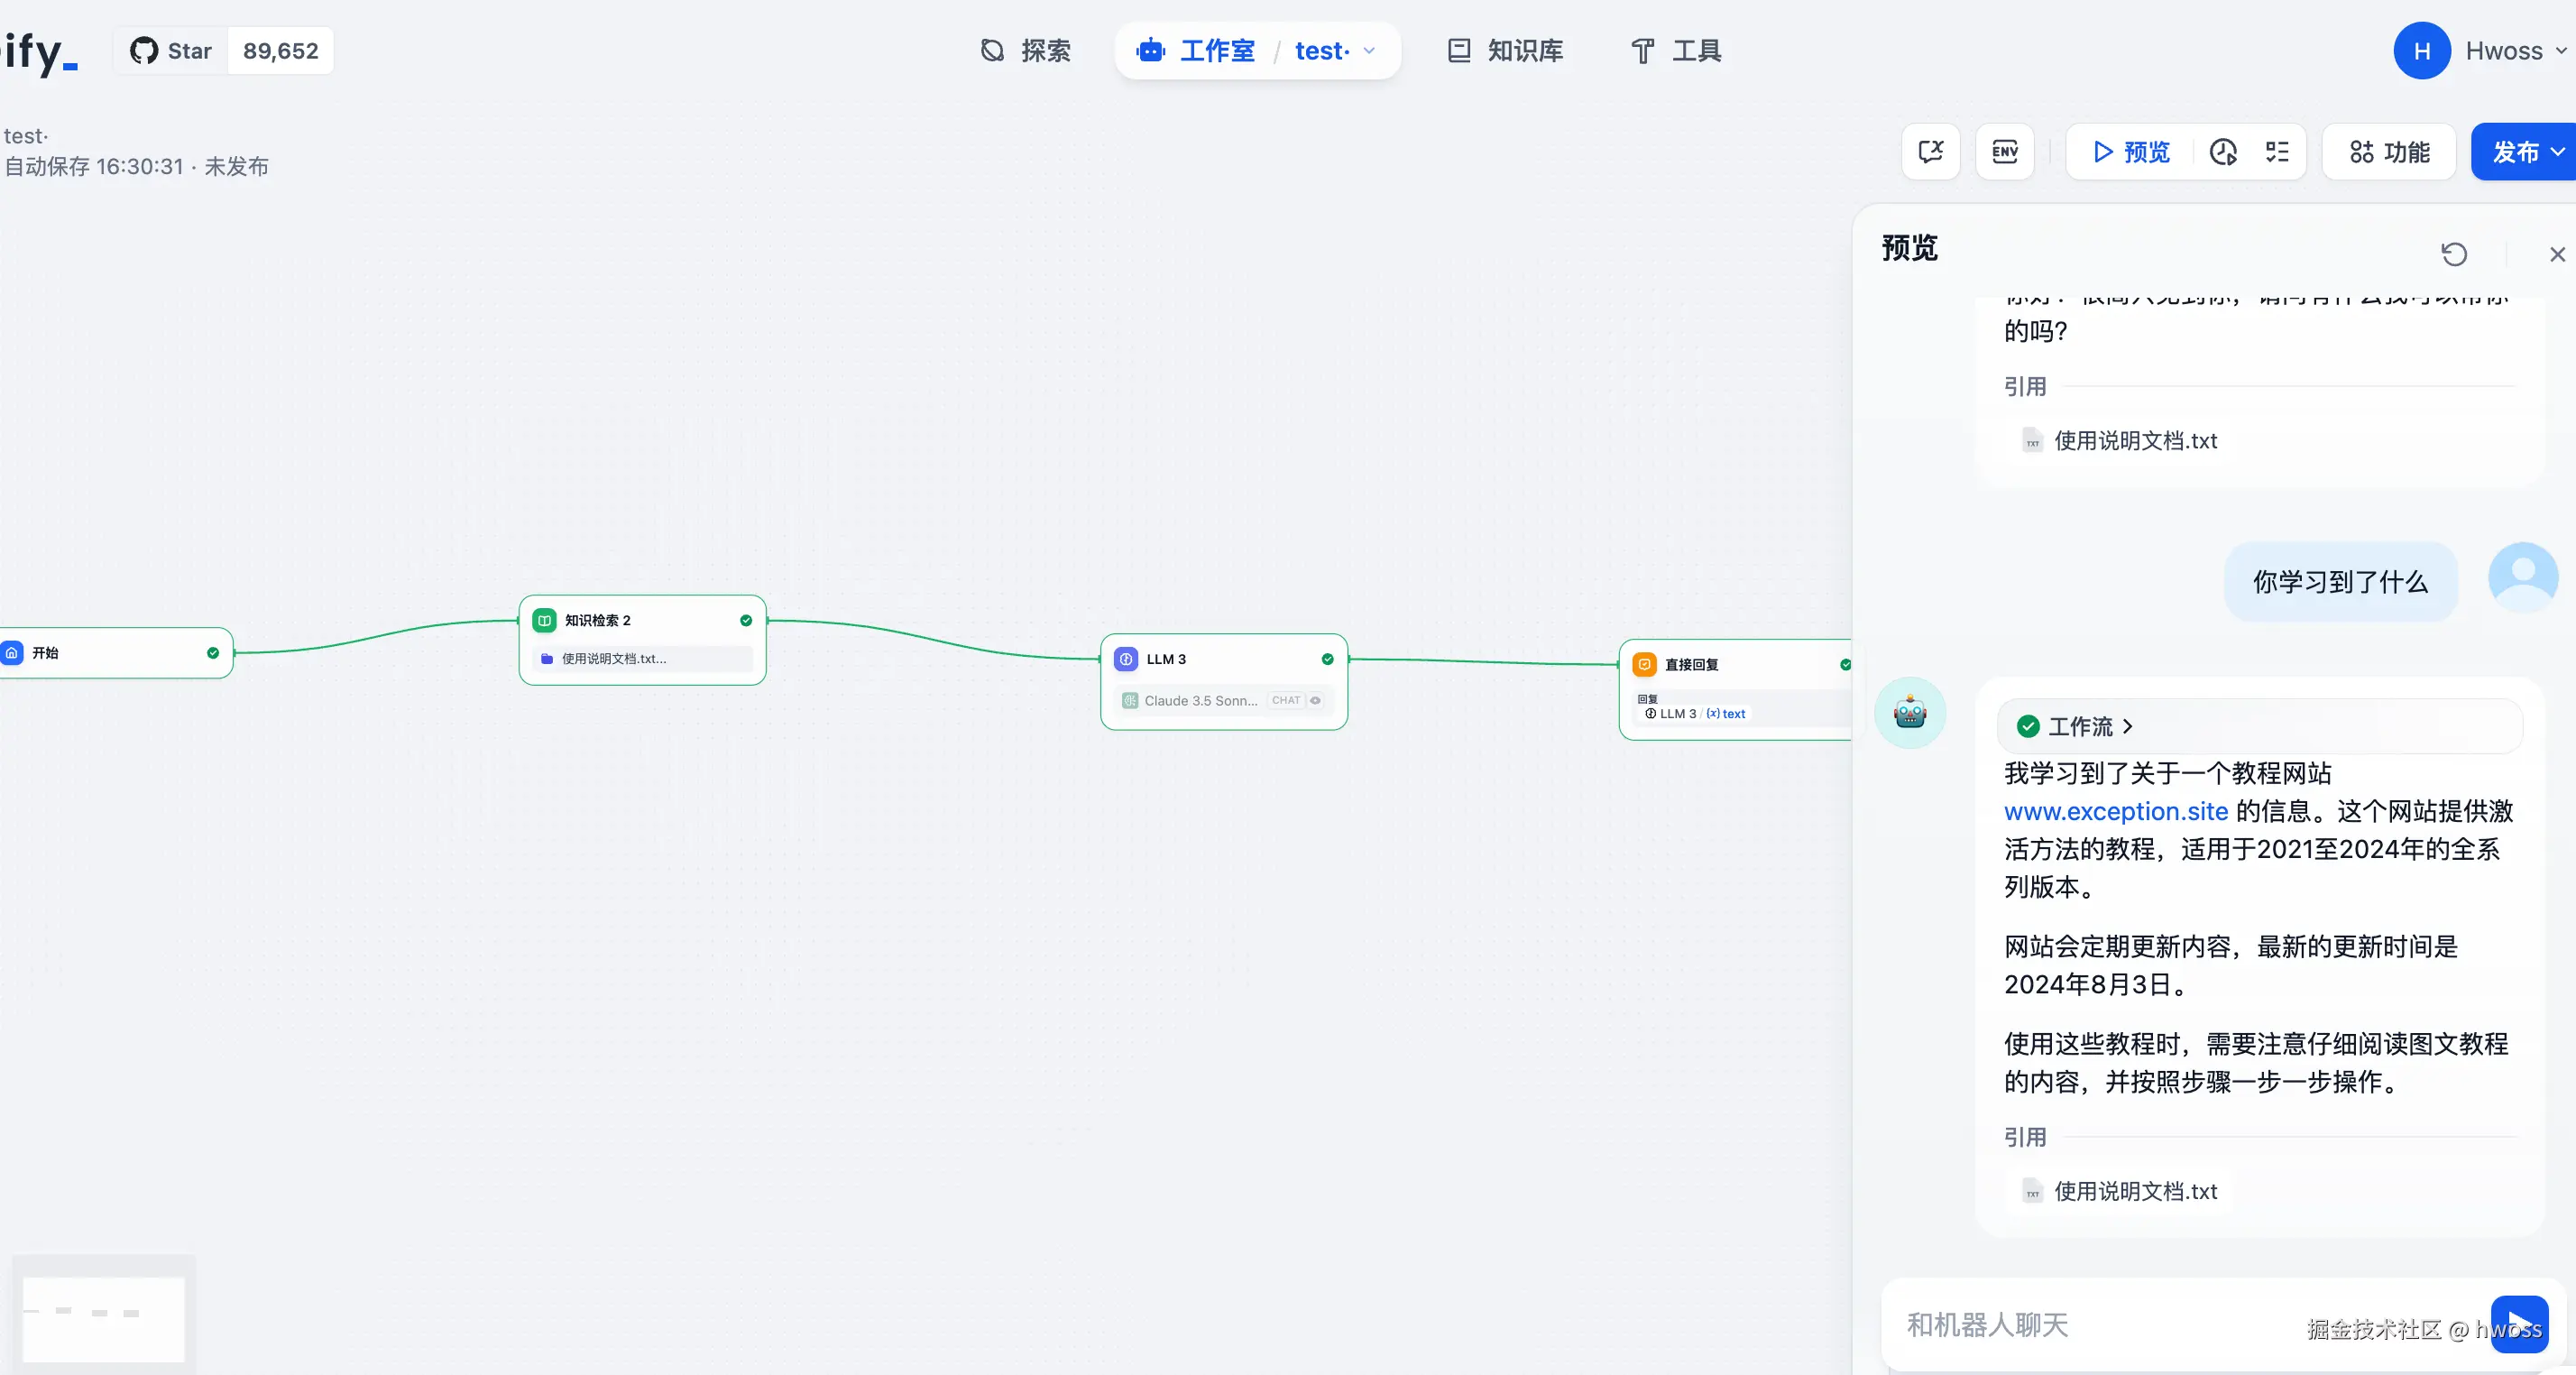Click the green check on 开始 node
This screenshot has height=1375, width=2576.
[x=213, y=653]
